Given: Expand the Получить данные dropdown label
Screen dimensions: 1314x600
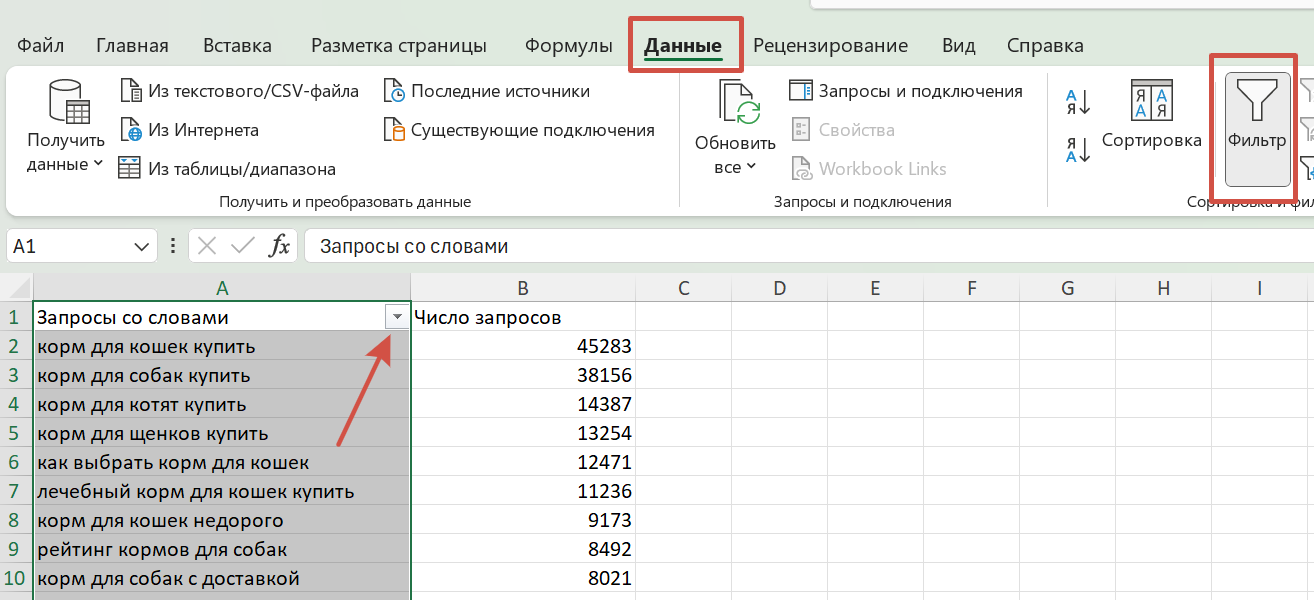Looking at the screenshot, I should pyautogui.click(x=66, y=153).
